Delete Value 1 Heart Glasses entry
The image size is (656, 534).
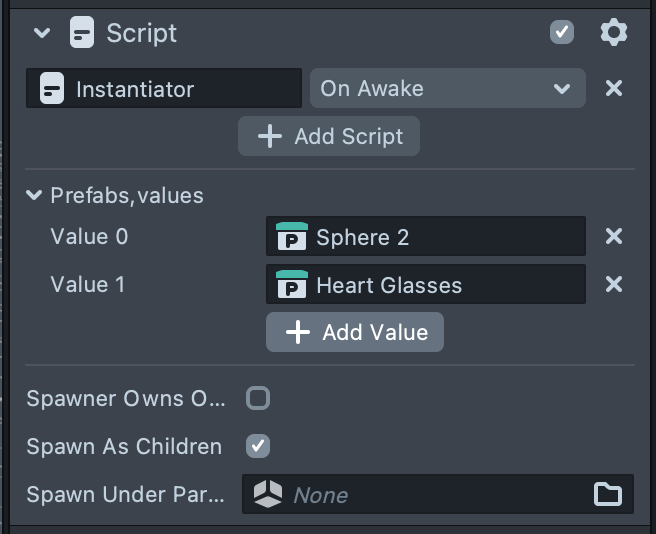614,284
